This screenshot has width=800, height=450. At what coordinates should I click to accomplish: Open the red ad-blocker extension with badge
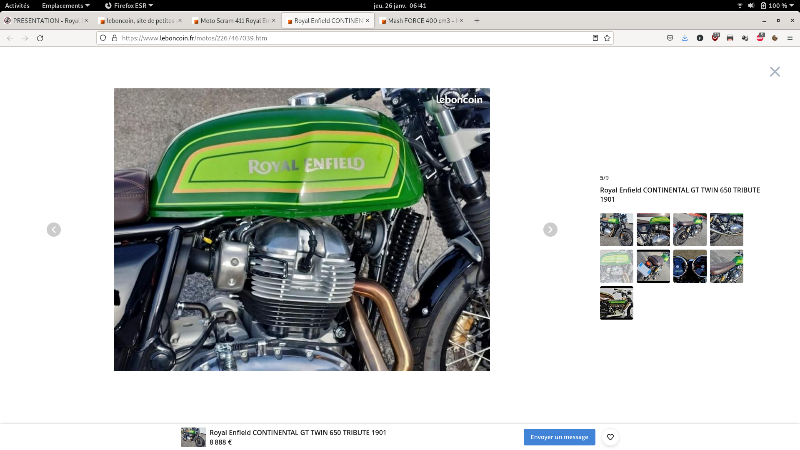click(760, 38)
